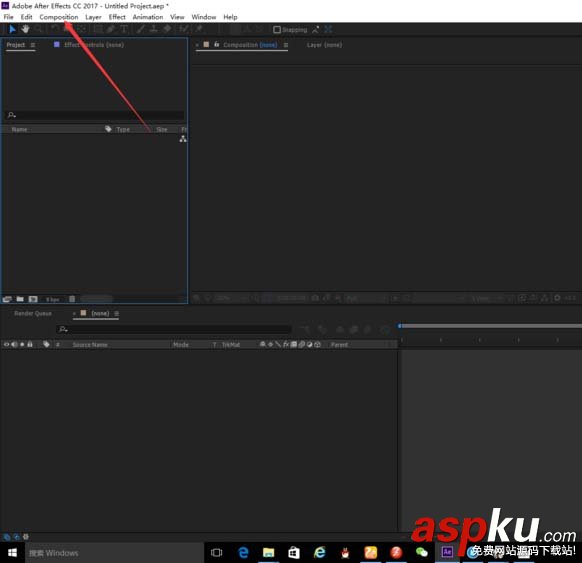
Task: Switch to the Layer (none) tab
Action: click(x=324, y=45)
